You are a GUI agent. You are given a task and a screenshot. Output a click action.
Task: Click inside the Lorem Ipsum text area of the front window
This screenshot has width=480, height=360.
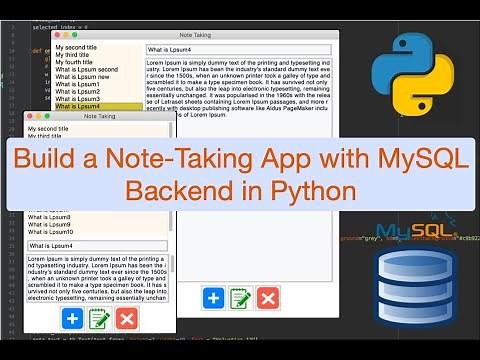pyautogui.click(x=98, y=278)
